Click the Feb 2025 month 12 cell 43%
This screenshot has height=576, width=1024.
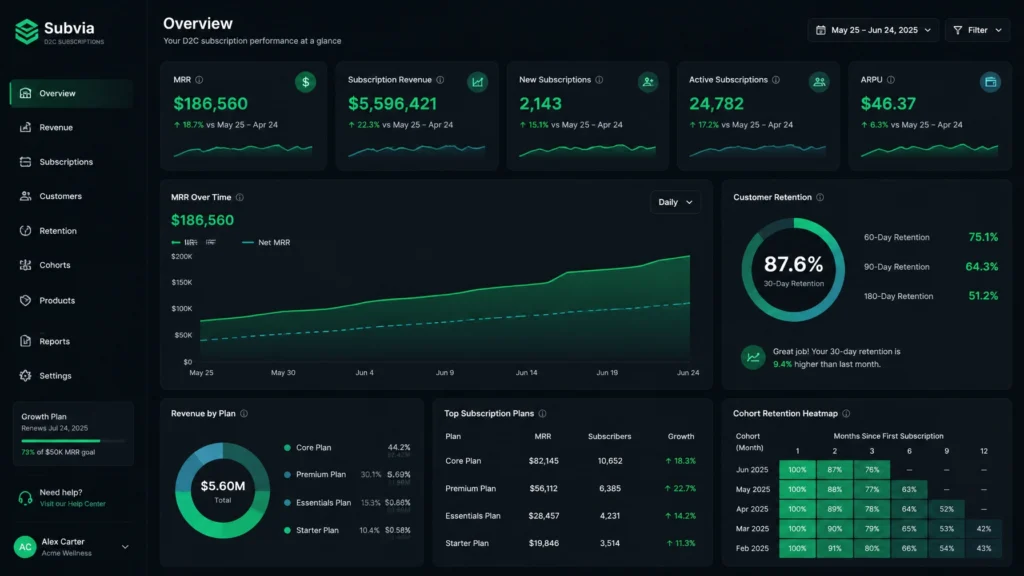(984, 549)
